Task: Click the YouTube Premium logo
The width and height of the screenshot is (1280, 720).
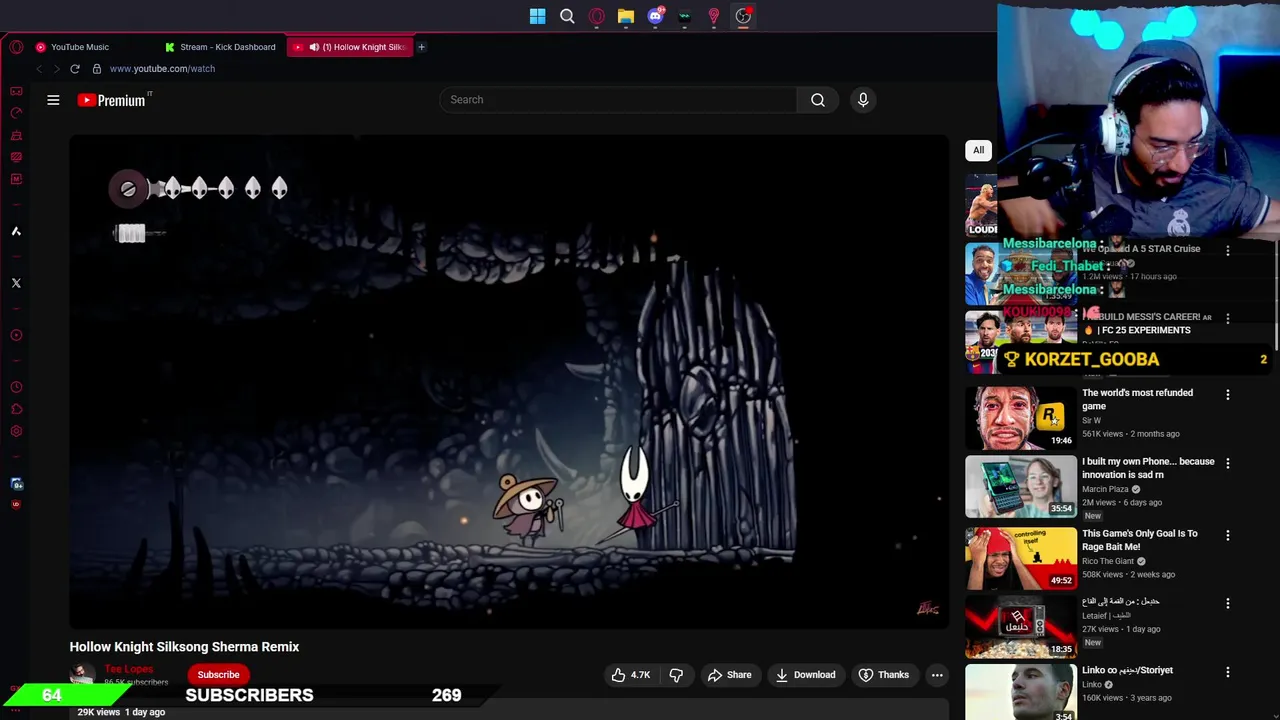Action: click(x=113, y=100)
